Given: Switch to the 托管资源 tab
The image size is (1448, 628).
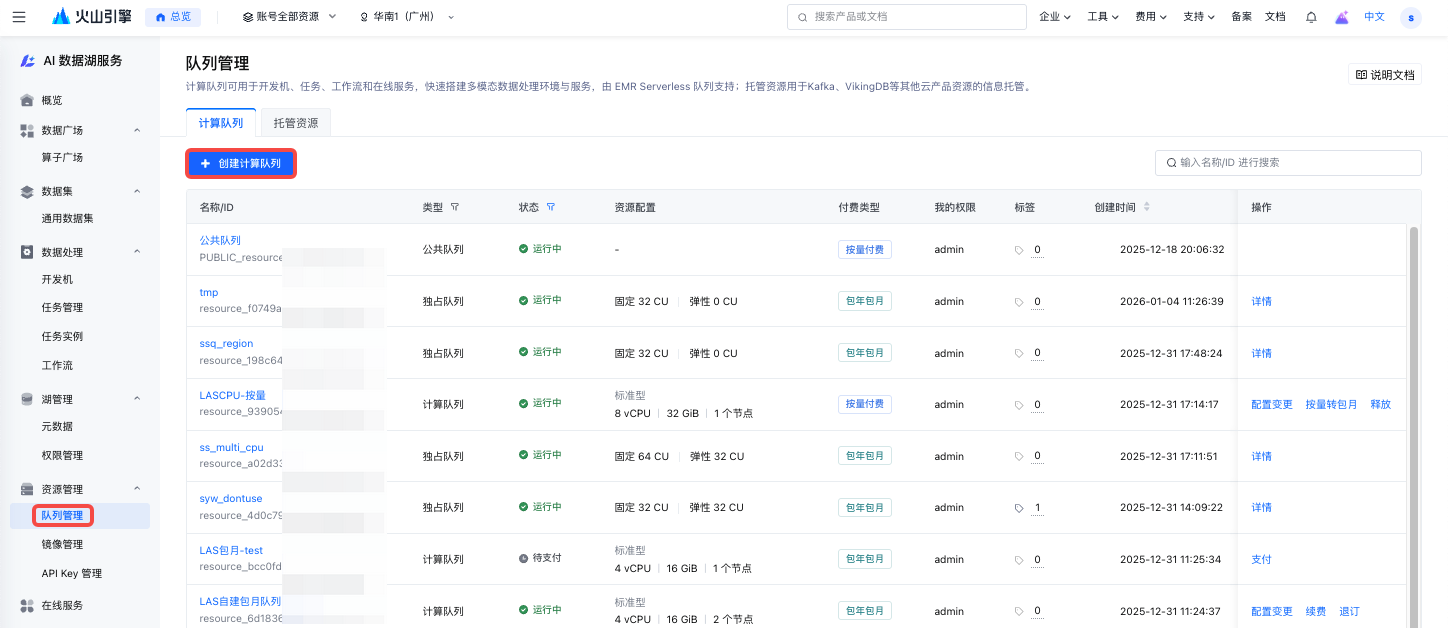Looking at the screenshot, I should (296, 123).
